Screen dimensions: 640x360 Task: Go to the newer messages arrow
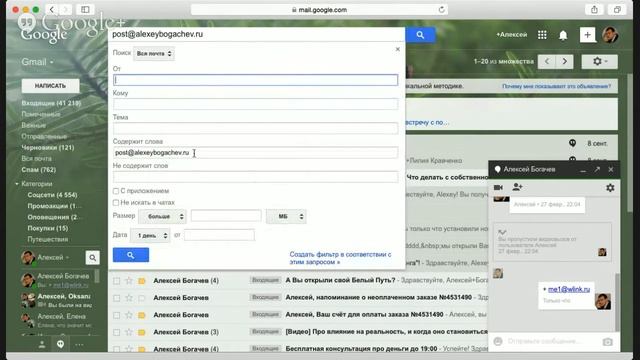(547, 62)
